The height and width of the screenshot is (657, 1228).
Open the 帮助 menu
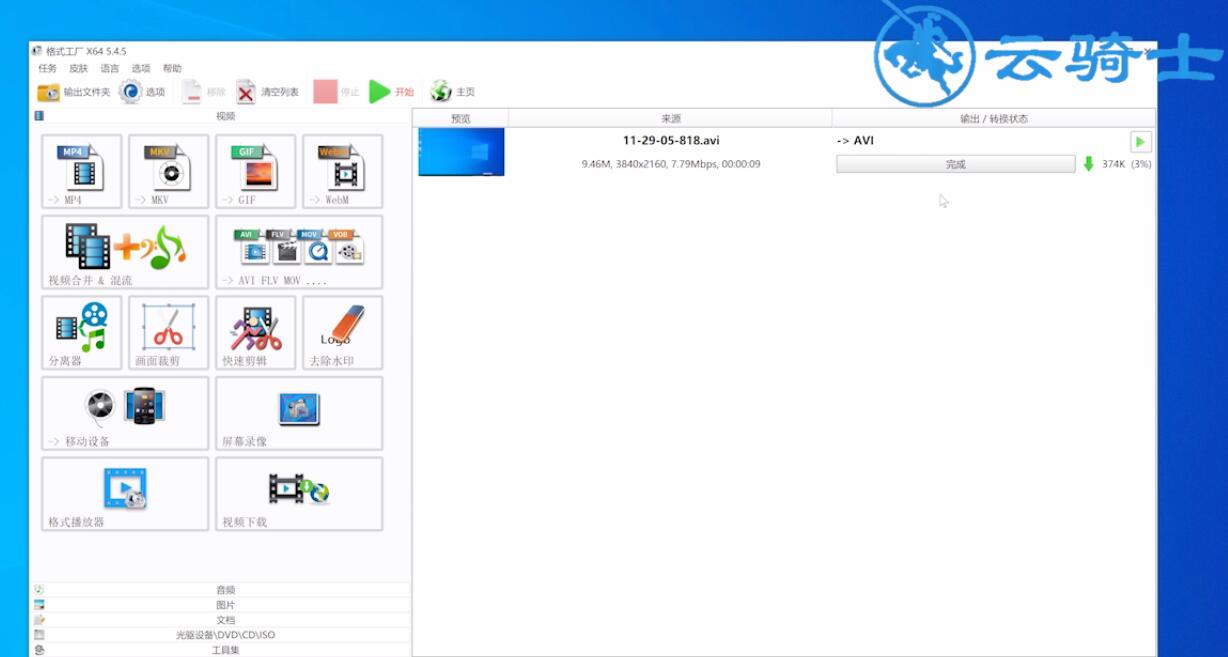point(172,68)
